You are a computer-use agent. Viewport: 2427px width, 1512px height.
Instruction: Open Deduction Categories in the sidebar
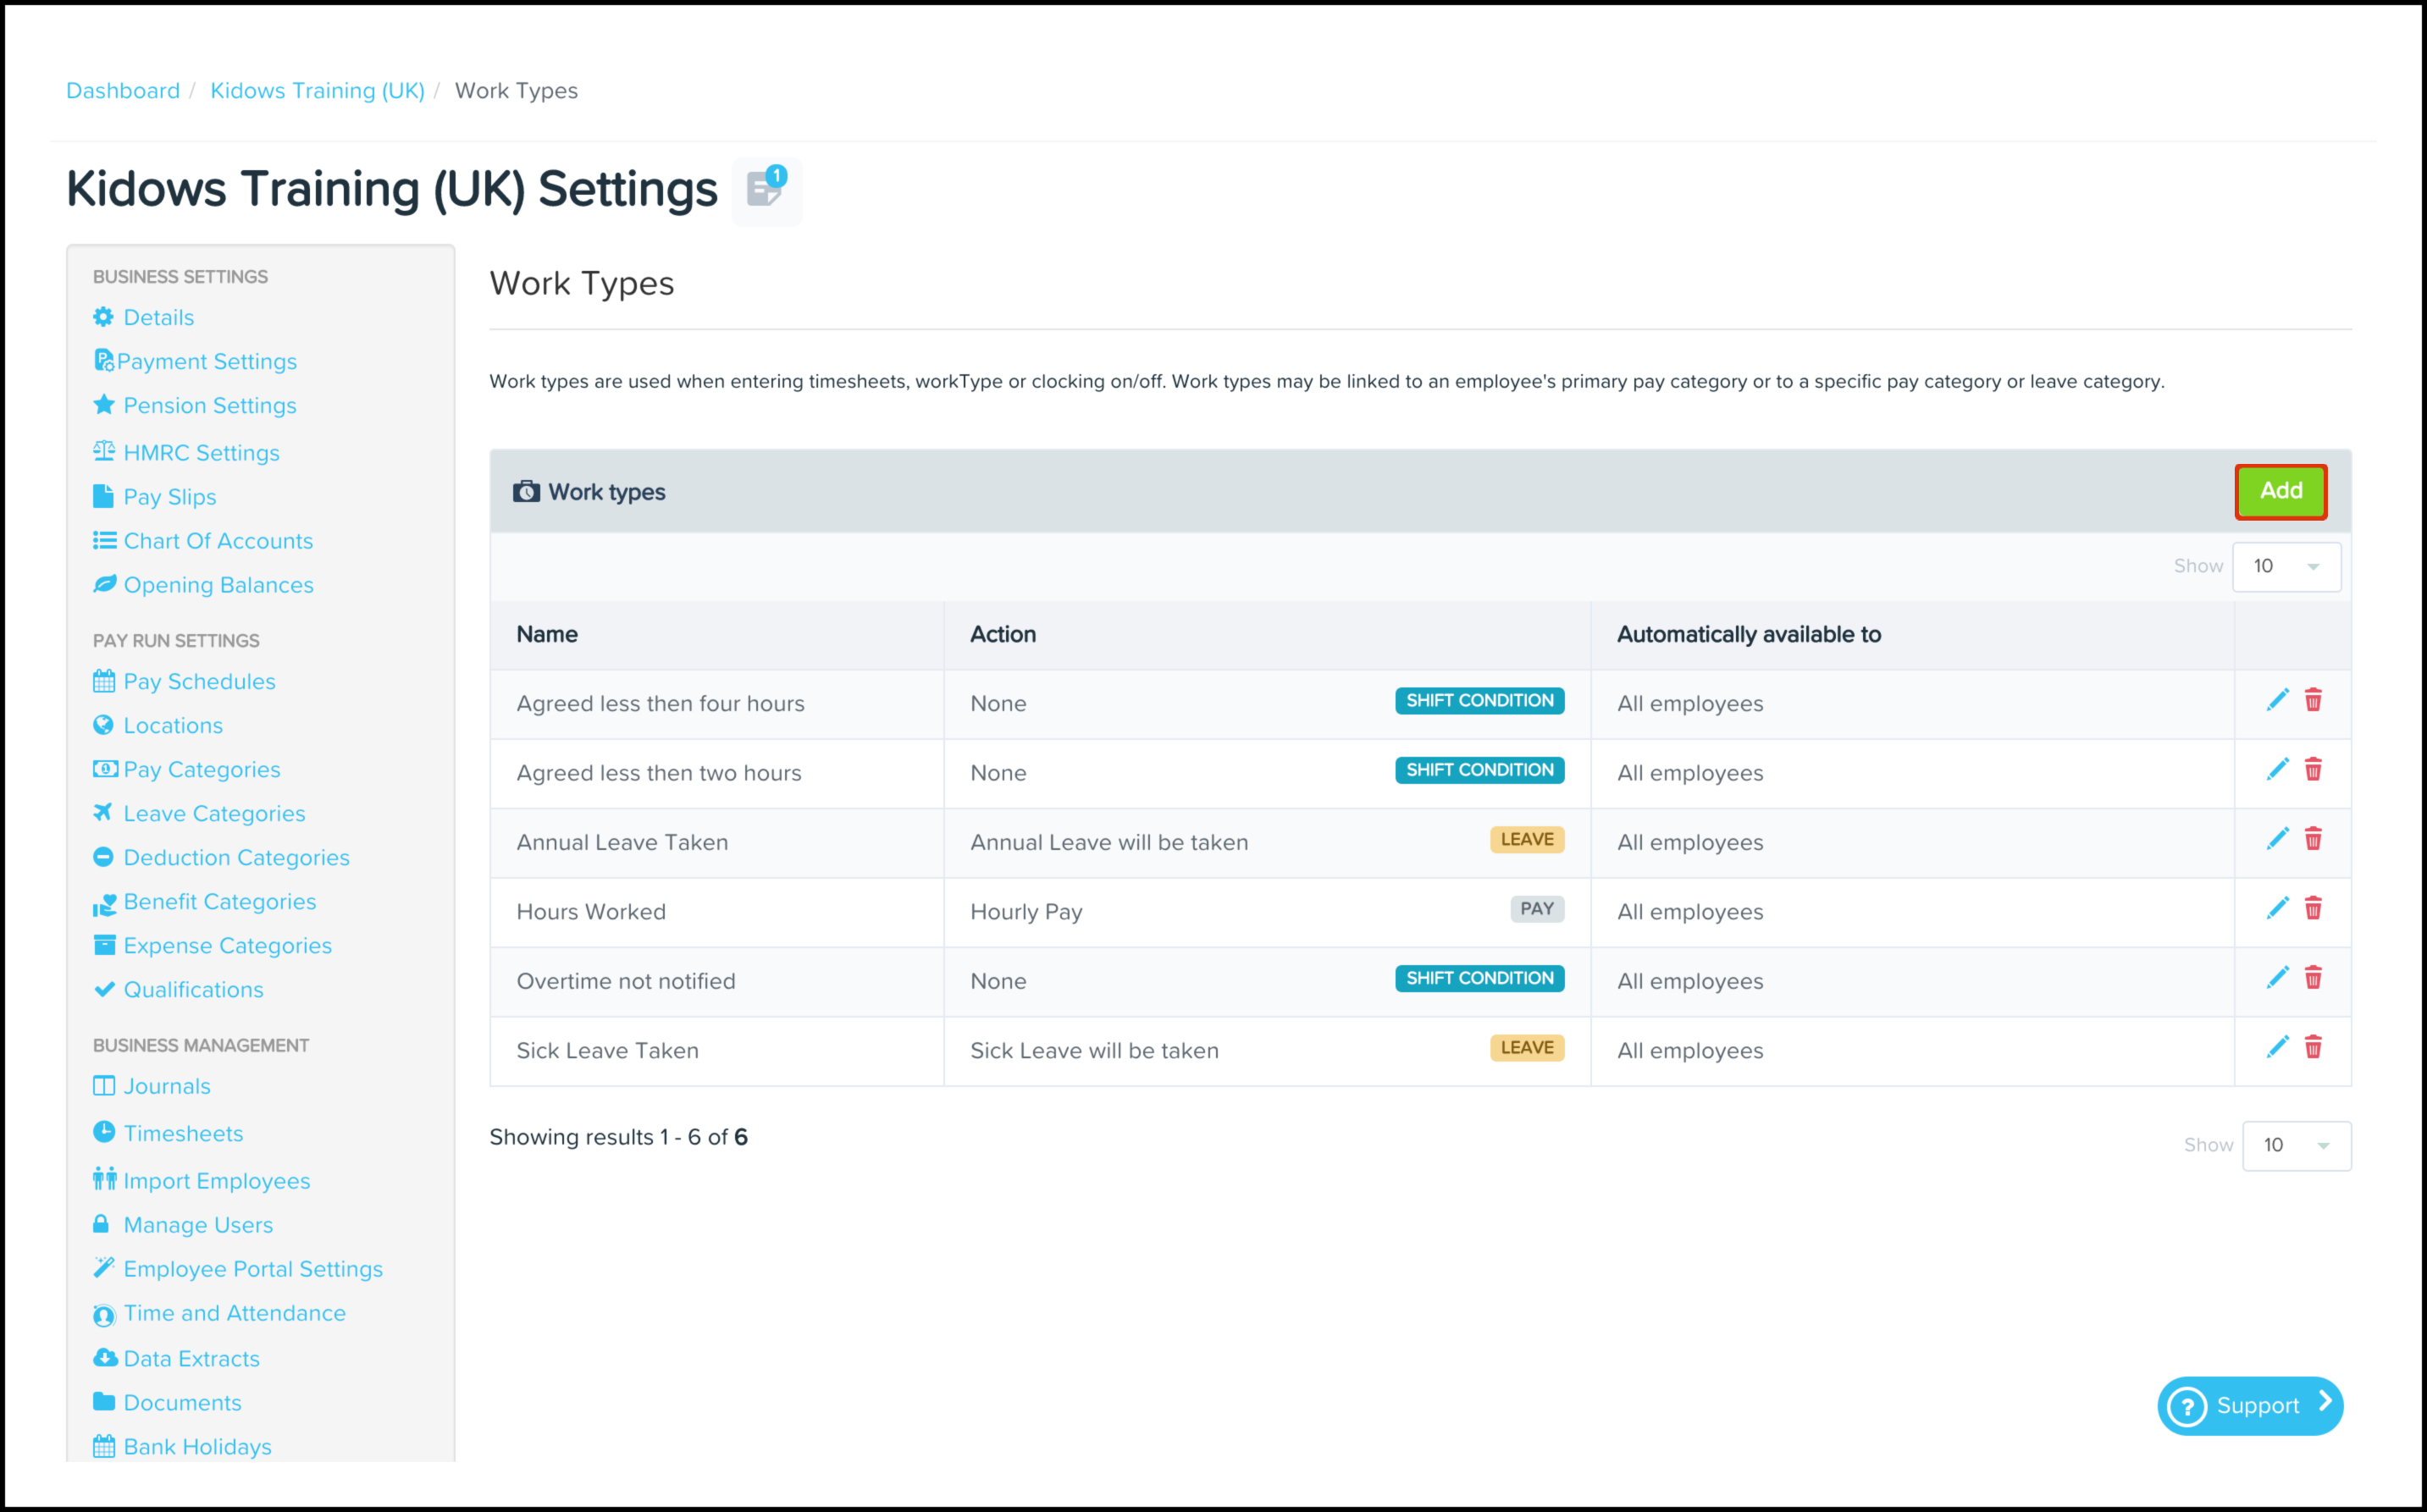237,858
